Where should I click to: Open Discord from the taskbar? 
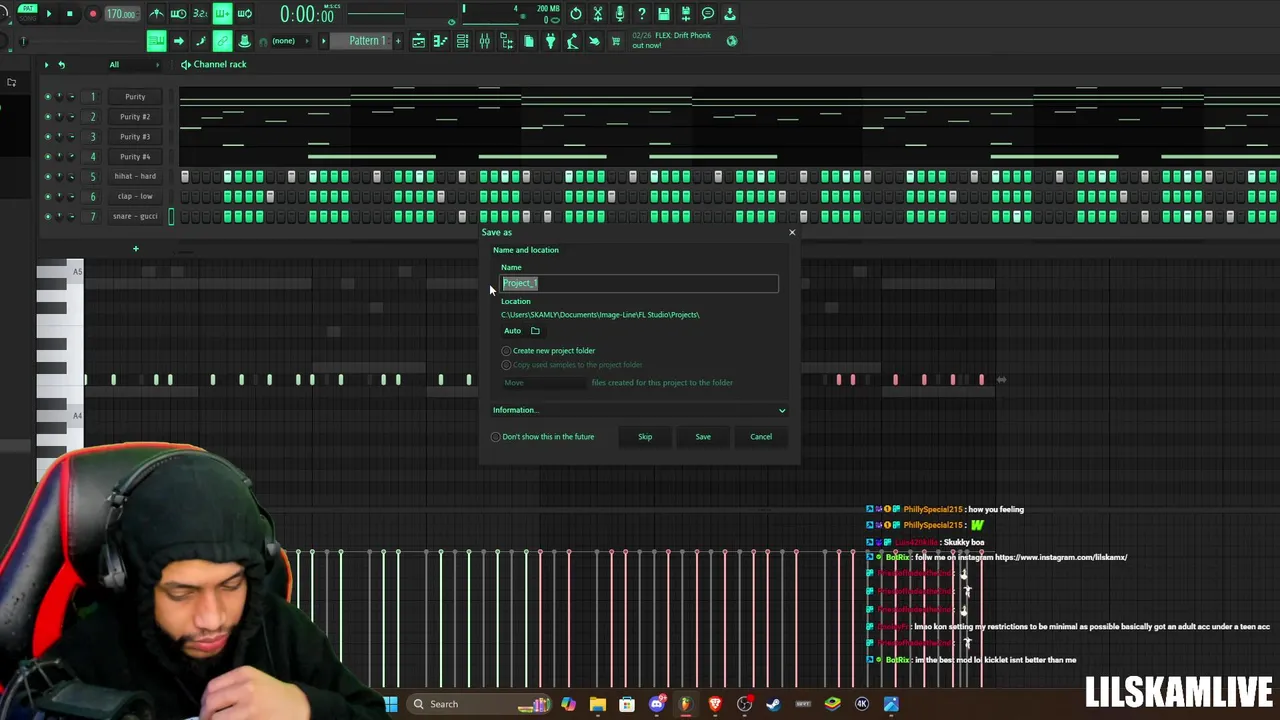[657, 704]
